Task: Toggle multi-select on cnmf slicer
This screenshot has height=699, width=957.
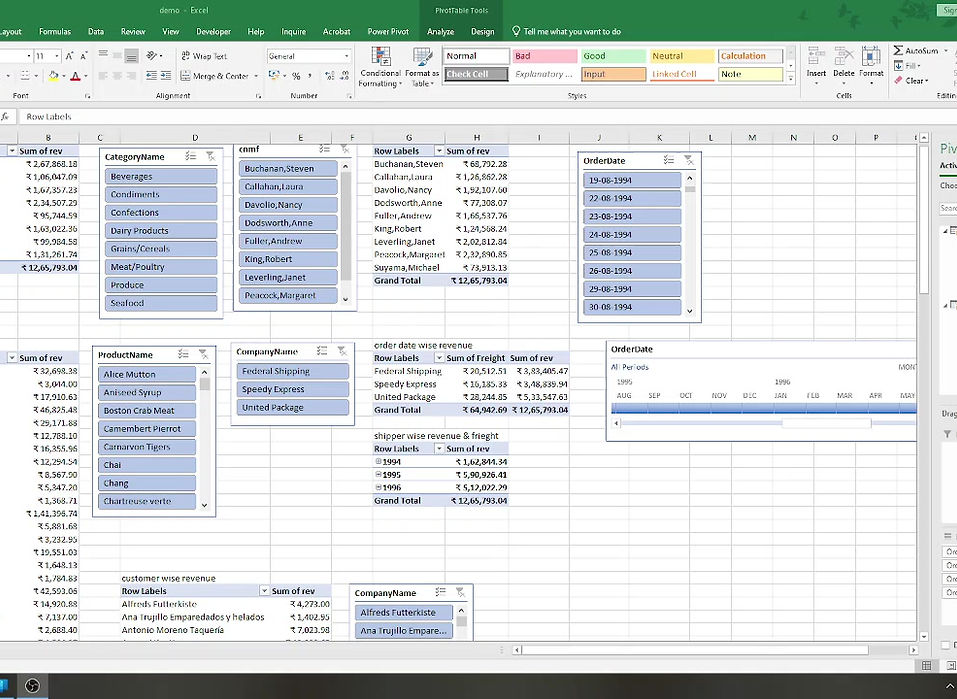Action: point(325,149)
